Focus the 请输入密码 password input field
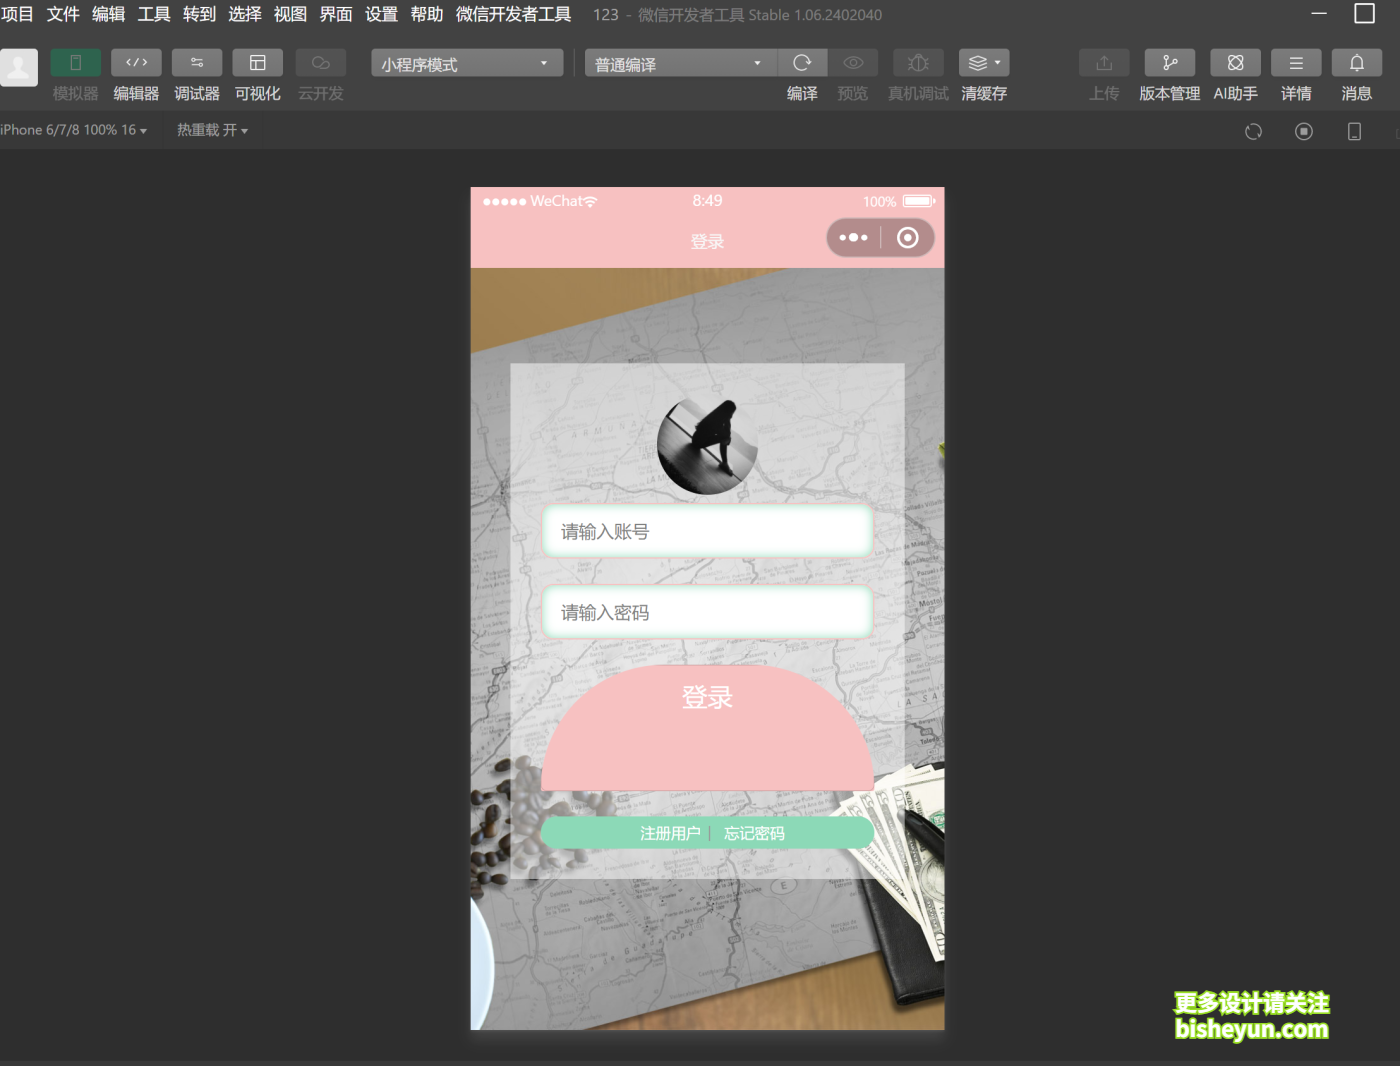1400x1066 pixels. (x=707, y=612)
